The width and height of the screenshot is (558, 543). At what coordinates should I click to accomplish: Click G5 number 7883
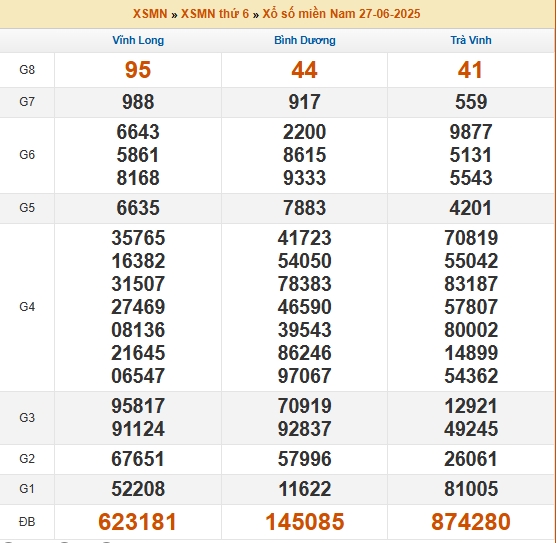click(304, 208)
